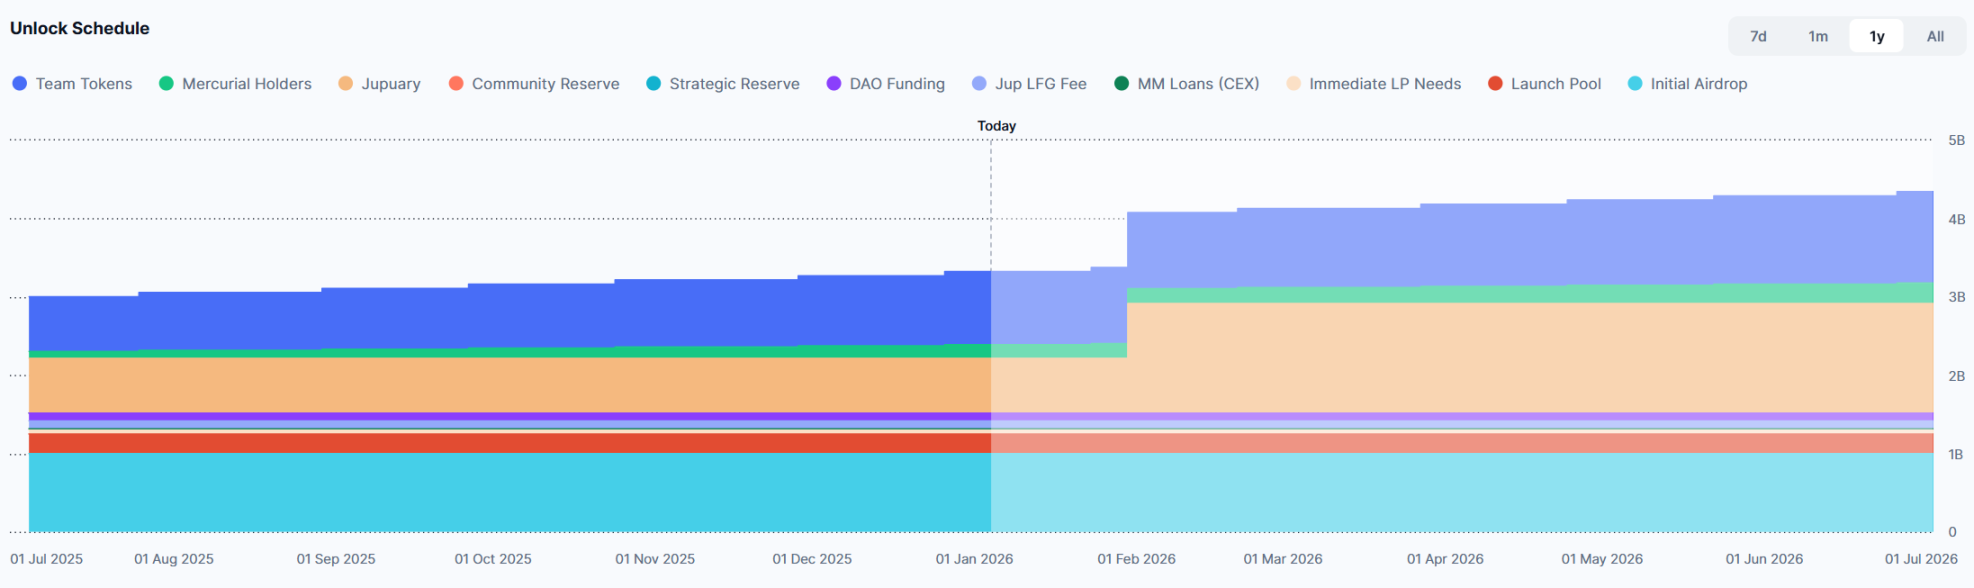Switch the chart range to 7d

[x=1758, y=36]
